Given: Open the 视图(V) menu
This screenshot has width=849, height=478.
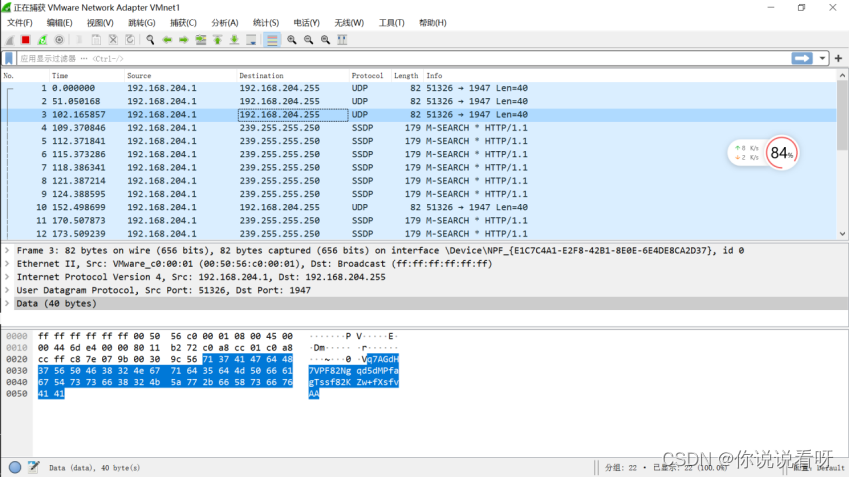Looking at the screenshot, I should click(x=100, y=23).
